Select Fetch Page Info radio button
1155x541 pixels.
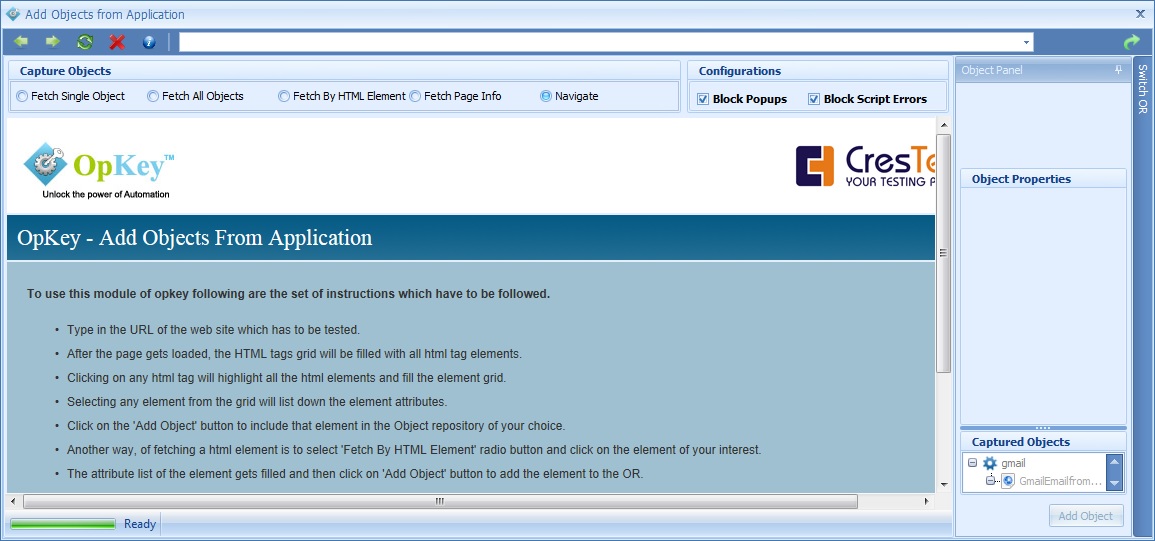pyautogui.click(x=415, y=96)
